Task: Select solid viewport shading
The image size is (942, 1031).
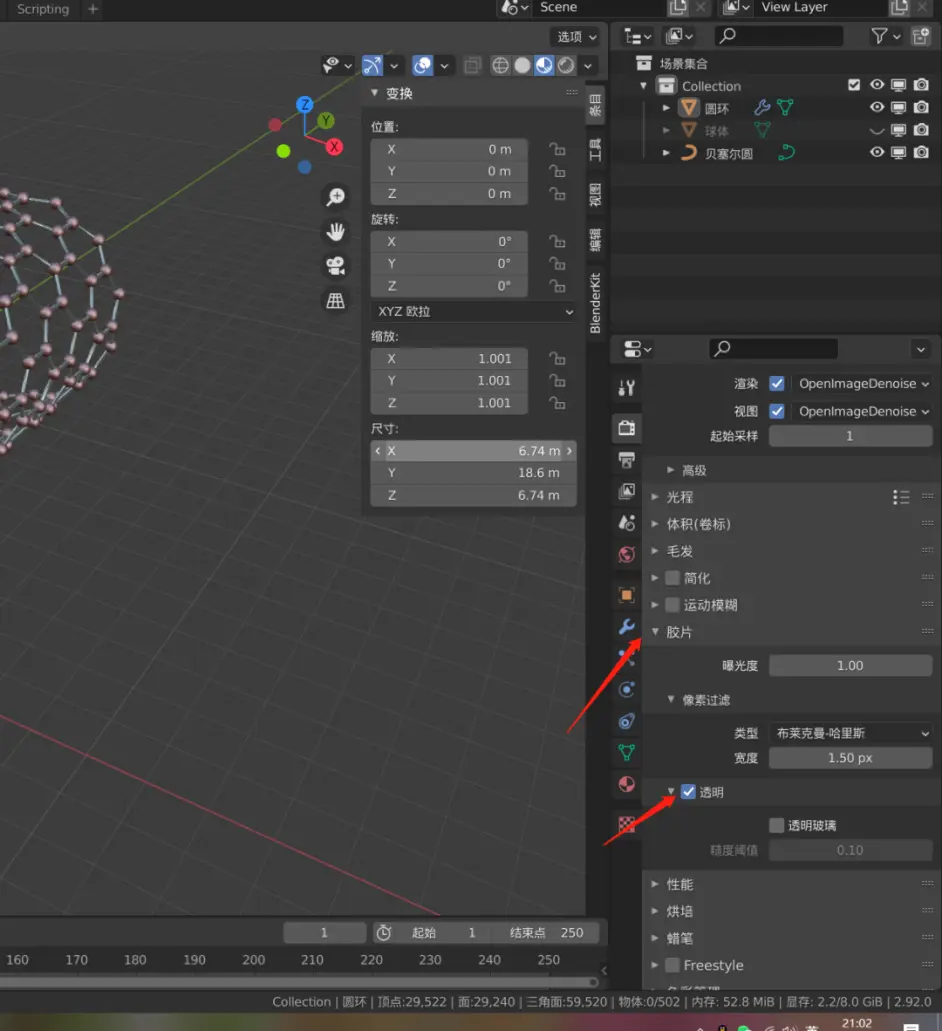Action: pyautogui.click(x=522, y=65)
